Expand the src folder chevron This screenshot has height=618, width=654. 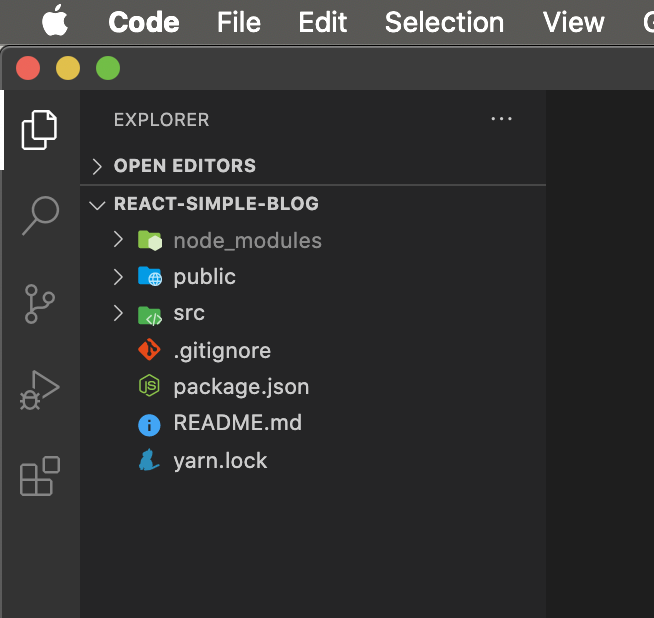coord(118,313)
